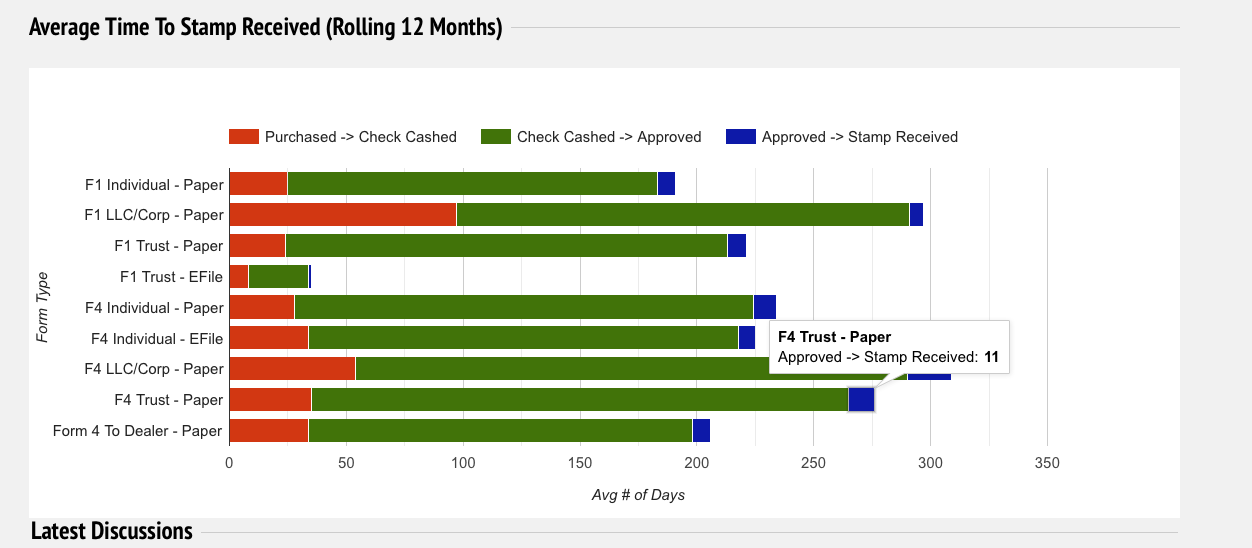Click blue bar segment for F1 Trust - Paper
Screen dimensions: 1252x548
pyautogui.click(x=736, y=246)
